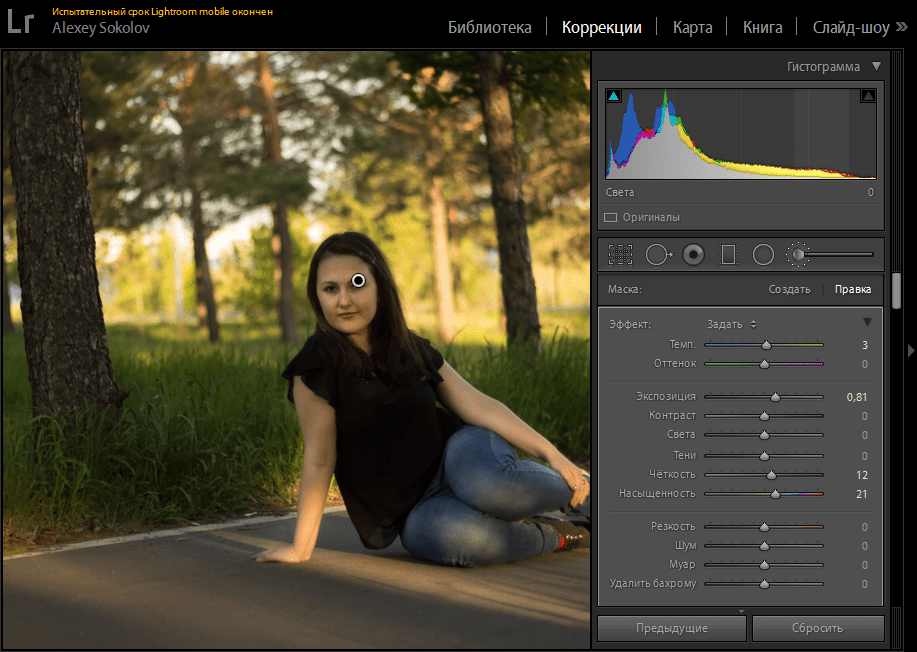Select the Crop Overlay tool
This screenshot has height=652, width=917.
point(621,255)
